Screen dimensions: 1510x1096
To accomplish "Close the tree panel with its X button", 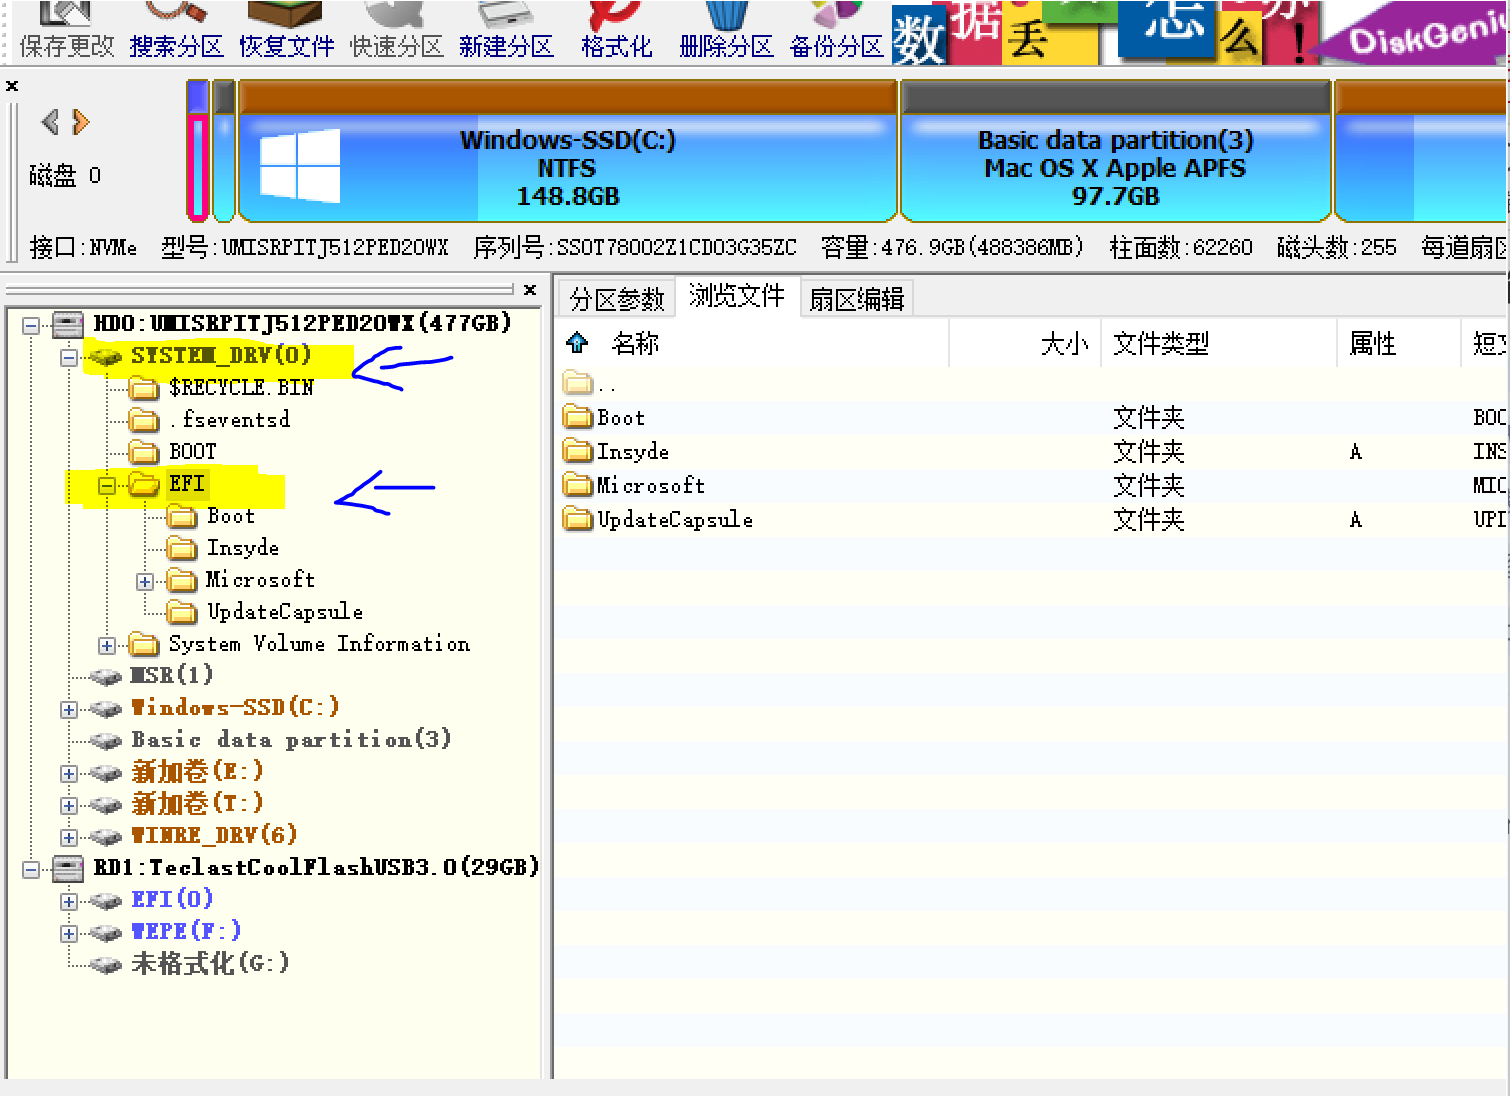I will click(530, 290).
